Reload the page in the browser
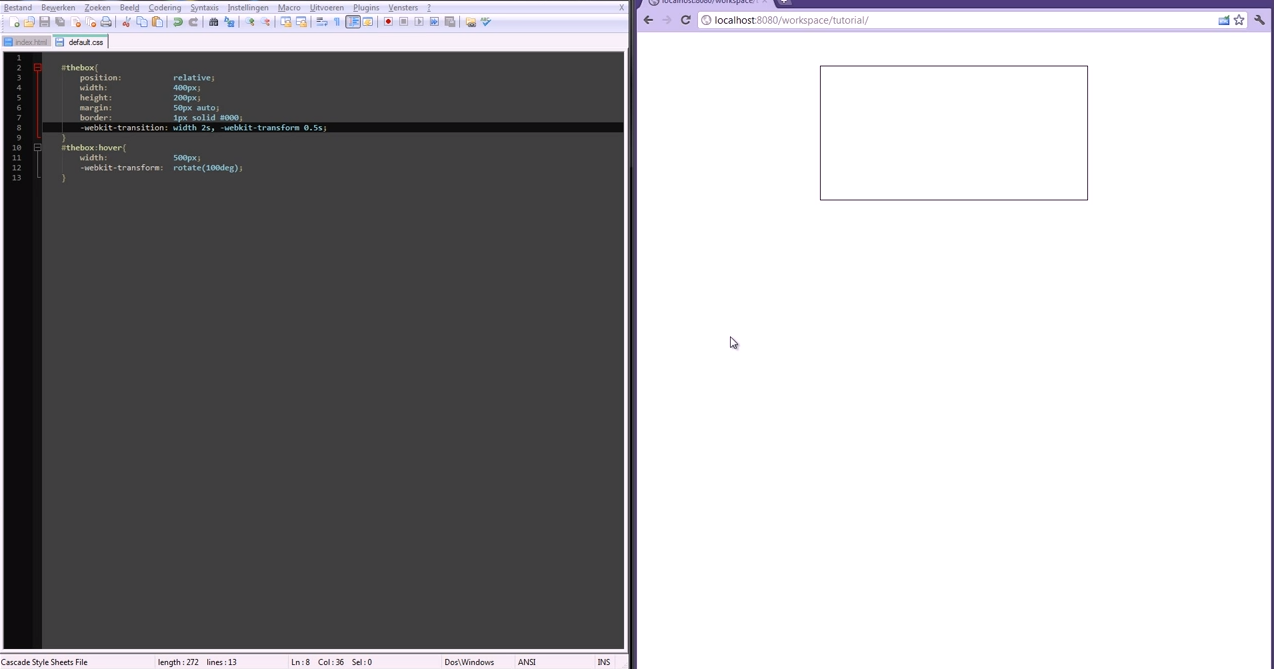 [x=686, y=20]
